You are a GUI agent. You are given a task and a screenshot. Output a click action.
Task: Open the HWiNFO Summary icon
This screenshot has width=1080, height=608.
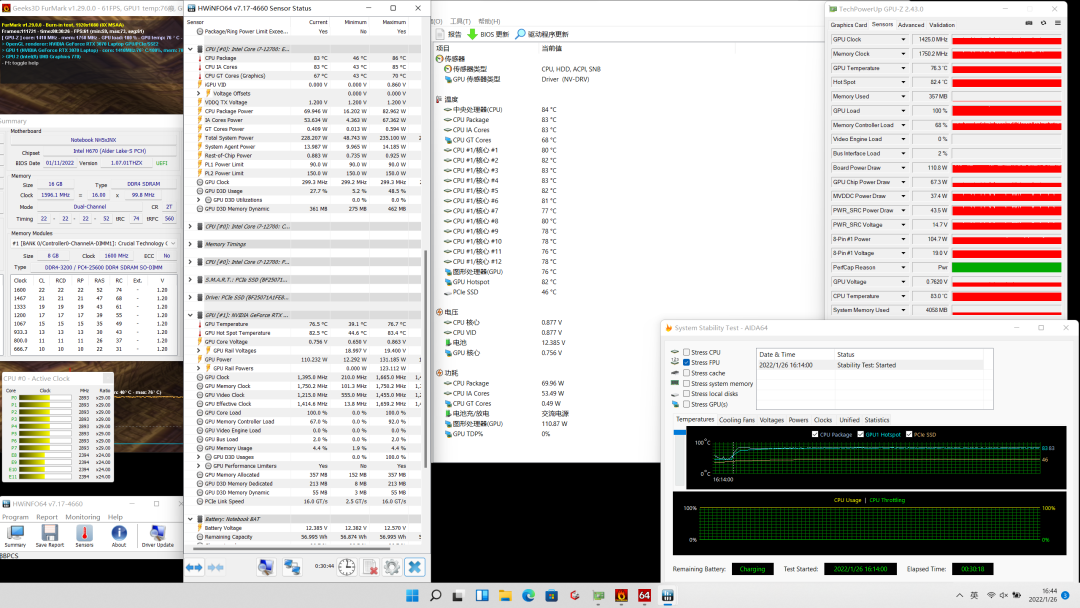point(16,534)
